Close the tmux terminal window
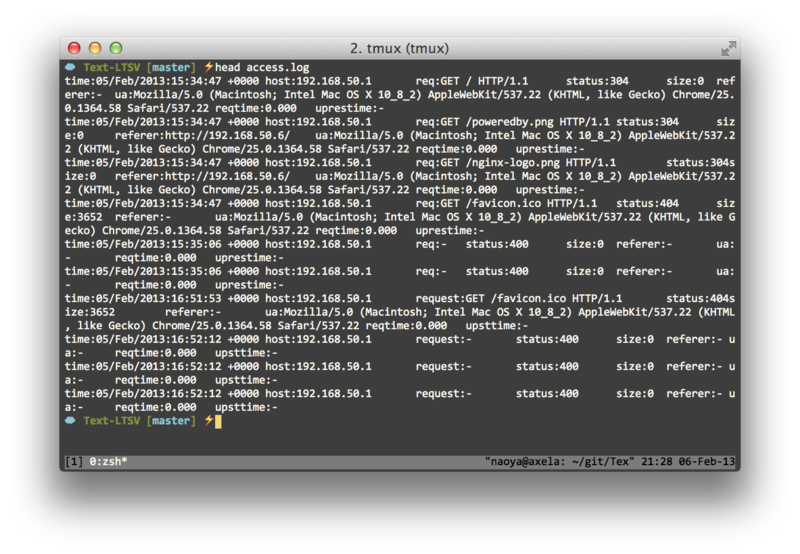The width and height of the screenshot is (800, 554). pyautogui.click(x=74, y=48)
